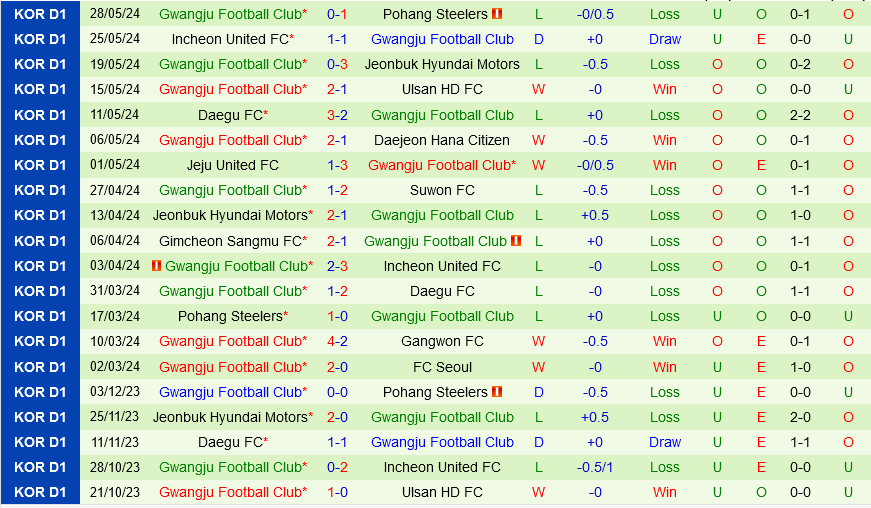This screenshot has height=508, width=871.
Task: Click Jeju United FC team name
Action: [x=233, y=165]
